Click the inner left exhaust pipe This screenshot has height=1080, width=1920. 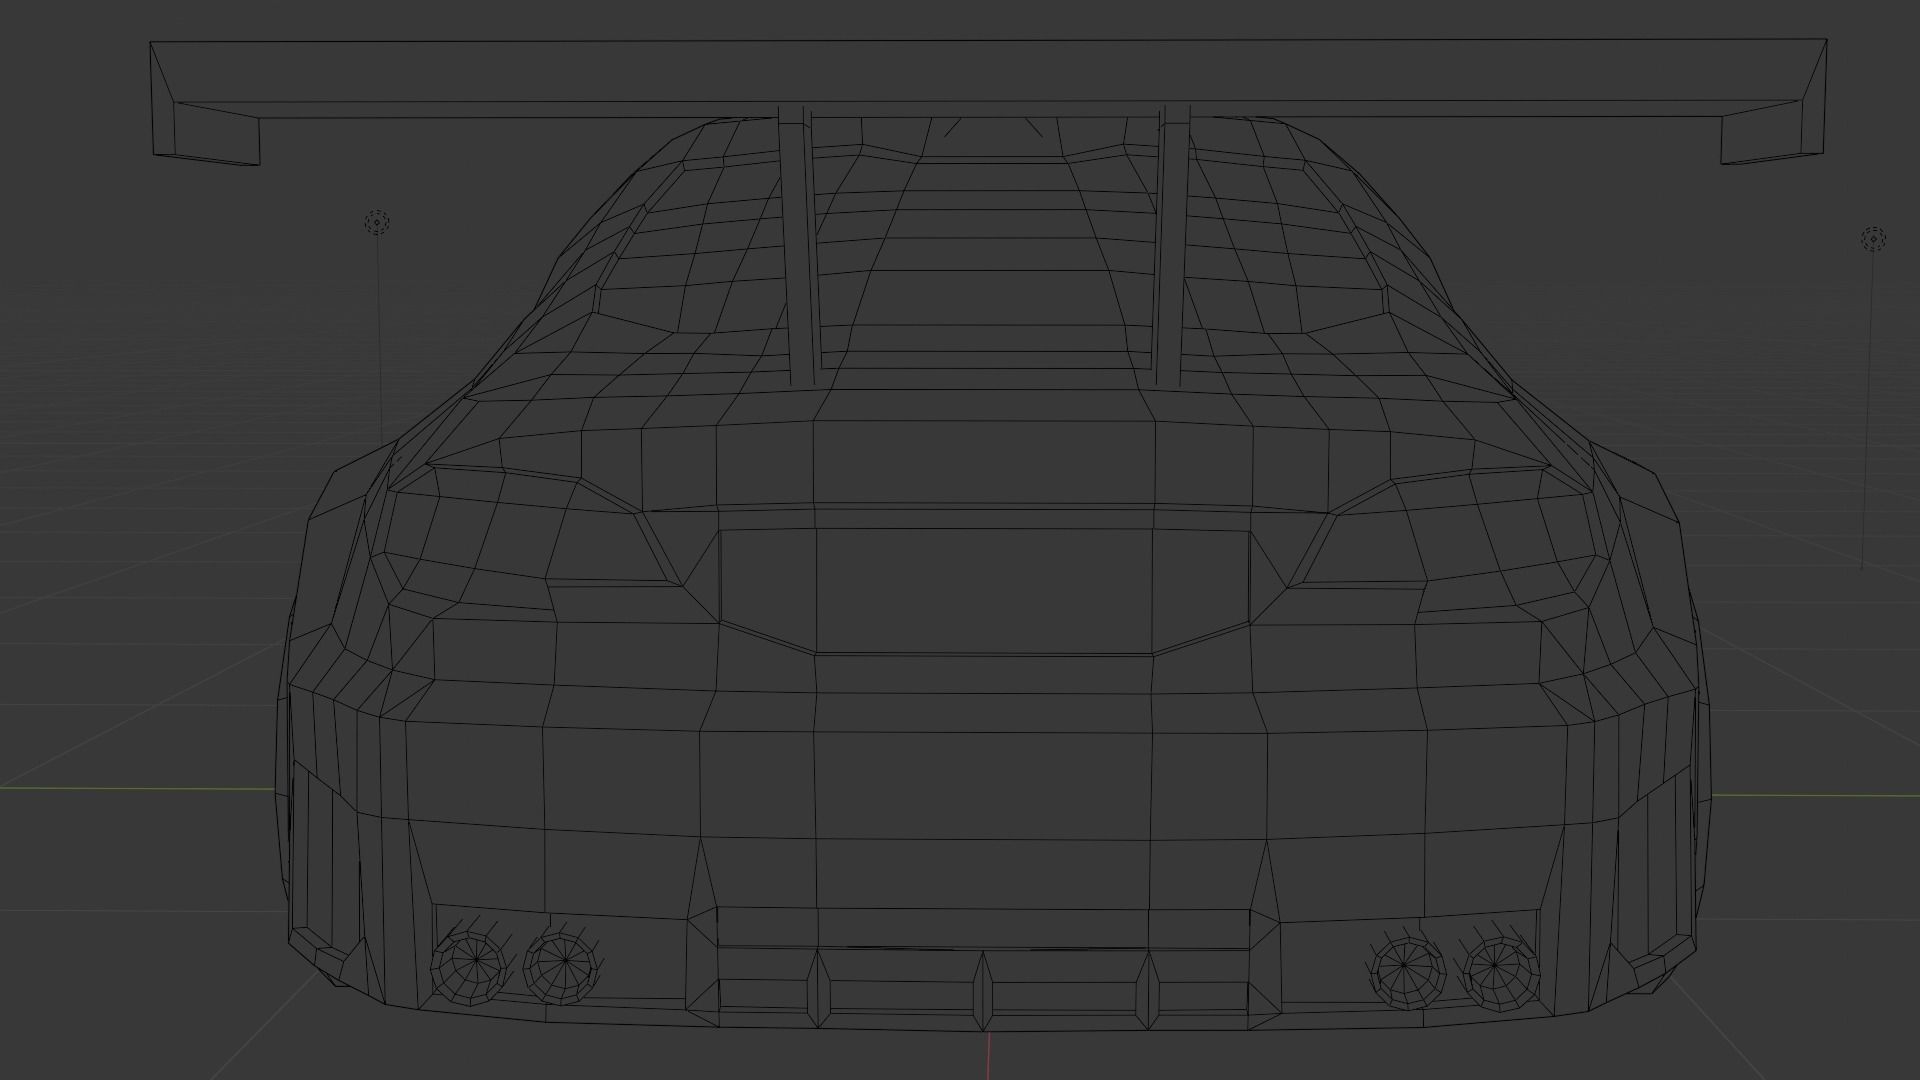pos(562,965)
